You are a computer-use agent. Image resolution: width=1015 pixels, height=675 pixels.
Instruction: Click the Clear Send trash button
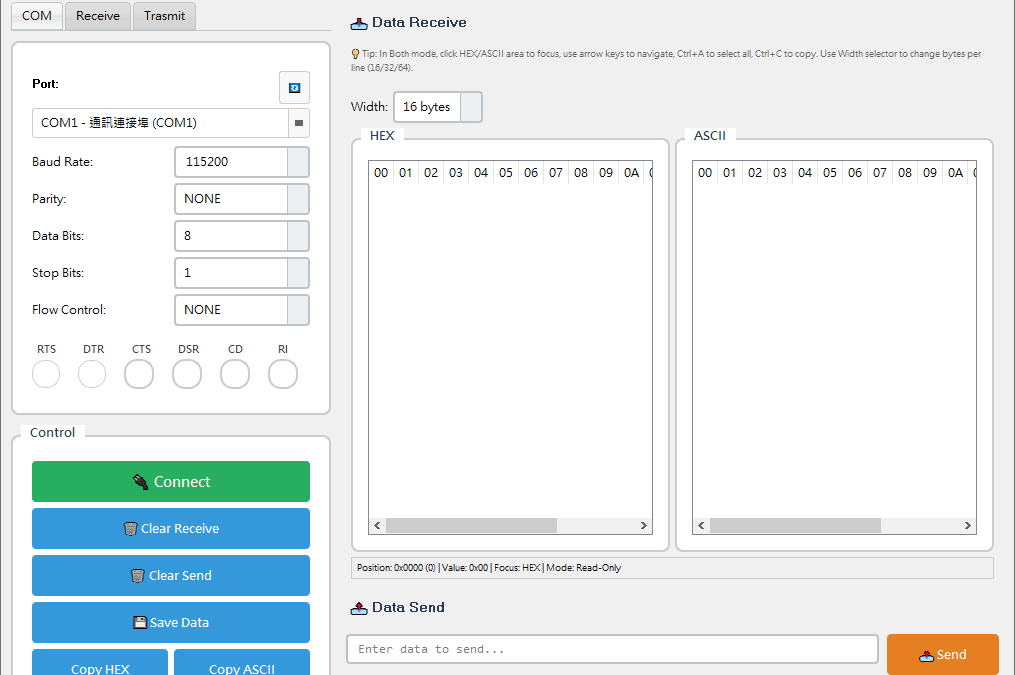[171, 575]
